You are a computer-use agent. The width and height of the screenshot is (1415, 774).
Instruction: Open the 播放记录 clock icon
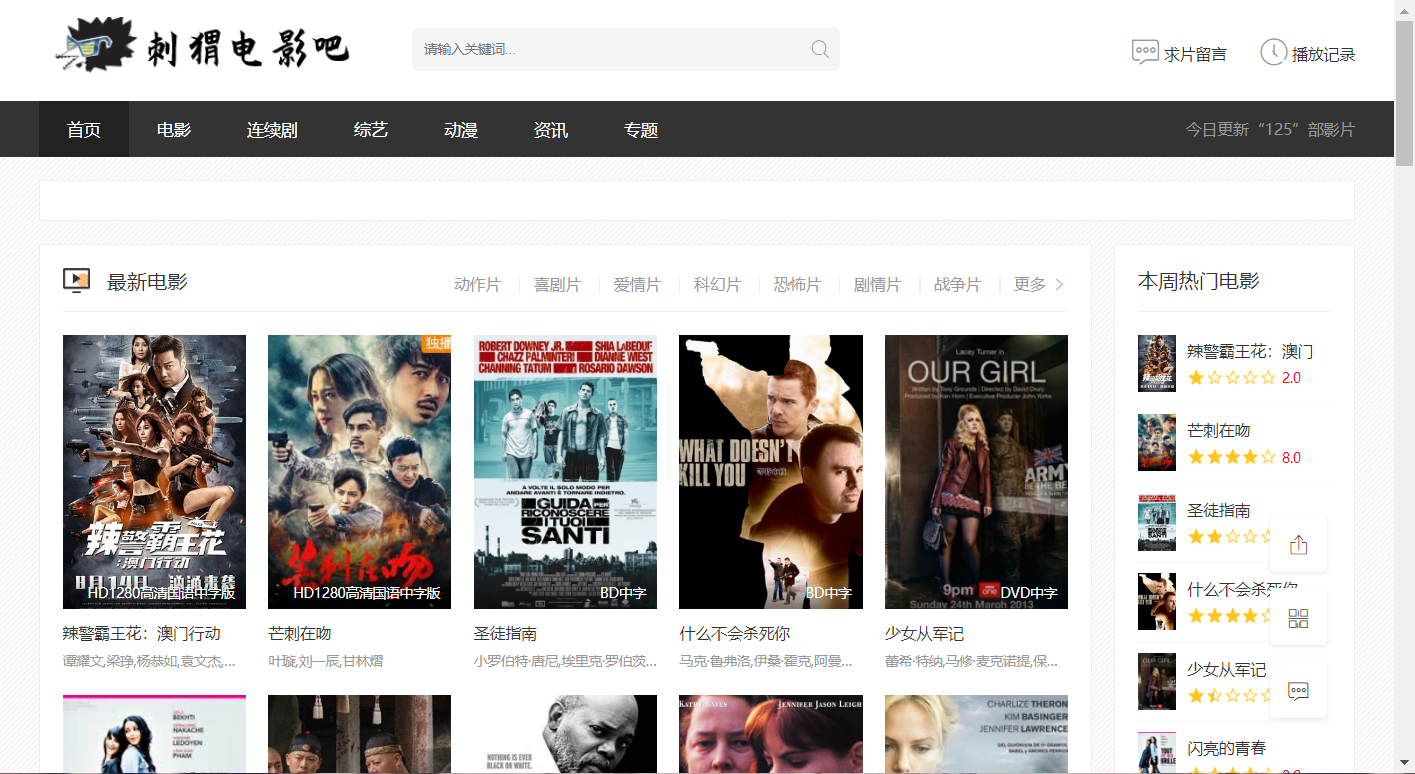click(1273, 52)
